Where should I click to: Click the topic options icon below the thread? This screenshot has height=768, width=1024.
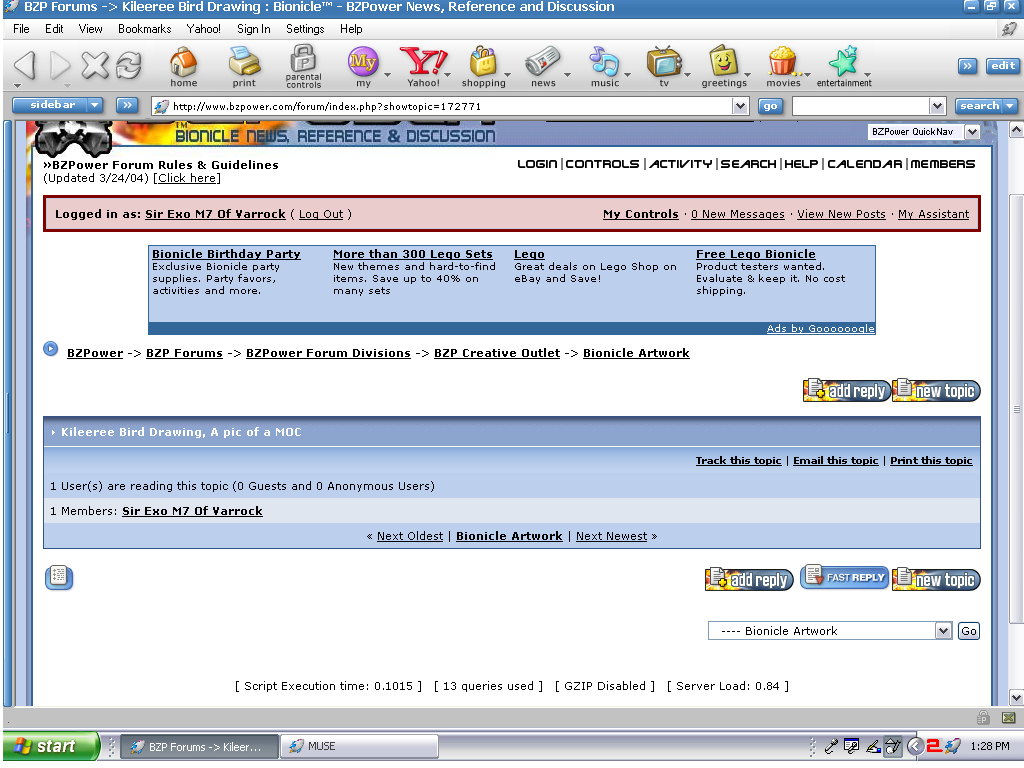tap(59, 577)
